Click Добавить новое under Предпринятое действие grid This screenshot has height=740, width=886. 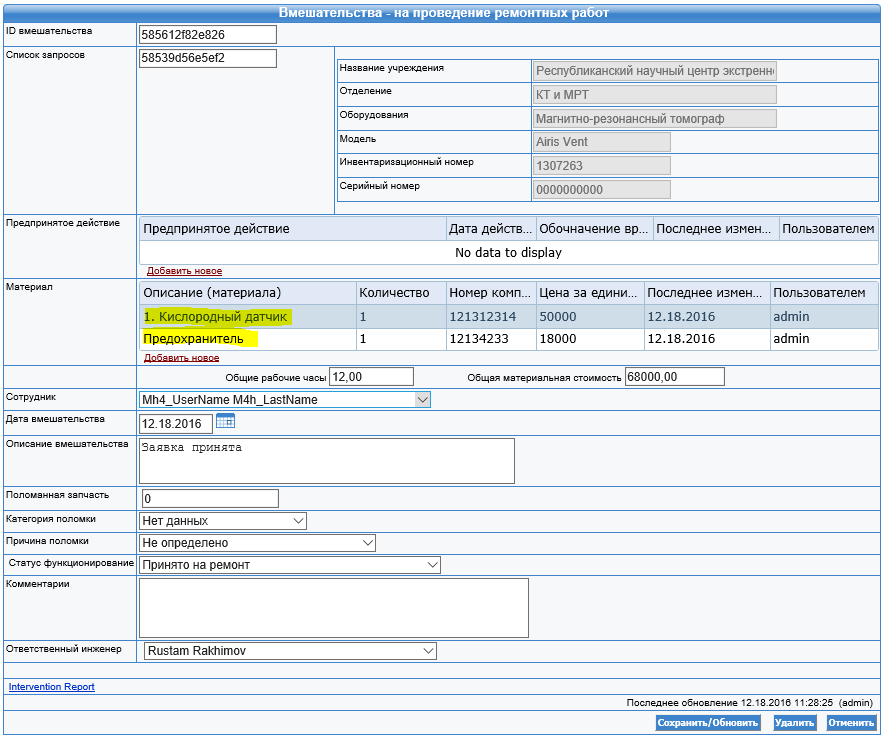pyautogui.click(x=184, y=271)
